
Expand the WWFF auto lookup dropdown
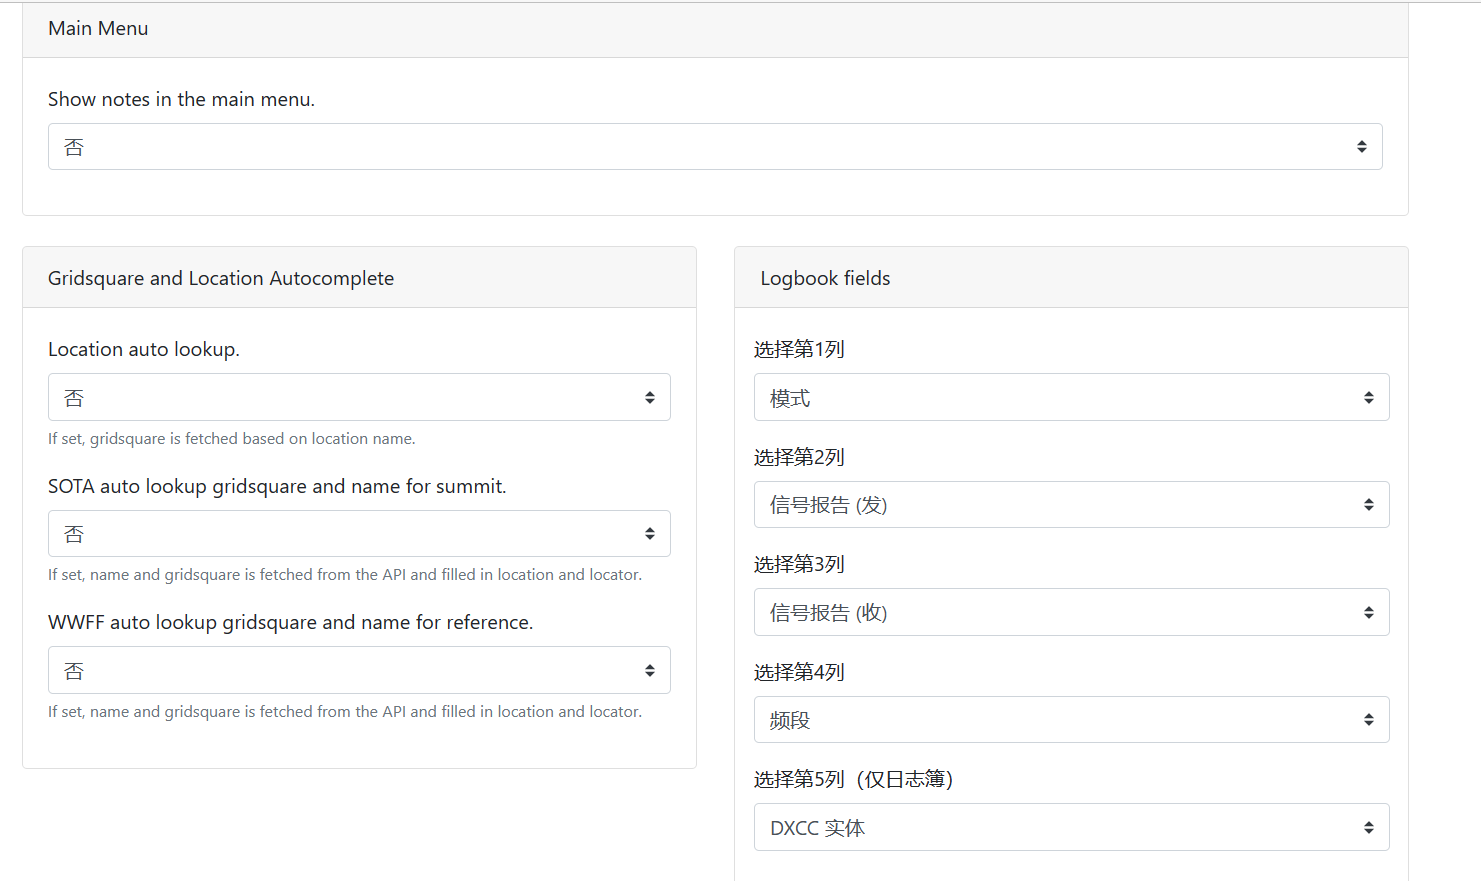coord(359,670)
